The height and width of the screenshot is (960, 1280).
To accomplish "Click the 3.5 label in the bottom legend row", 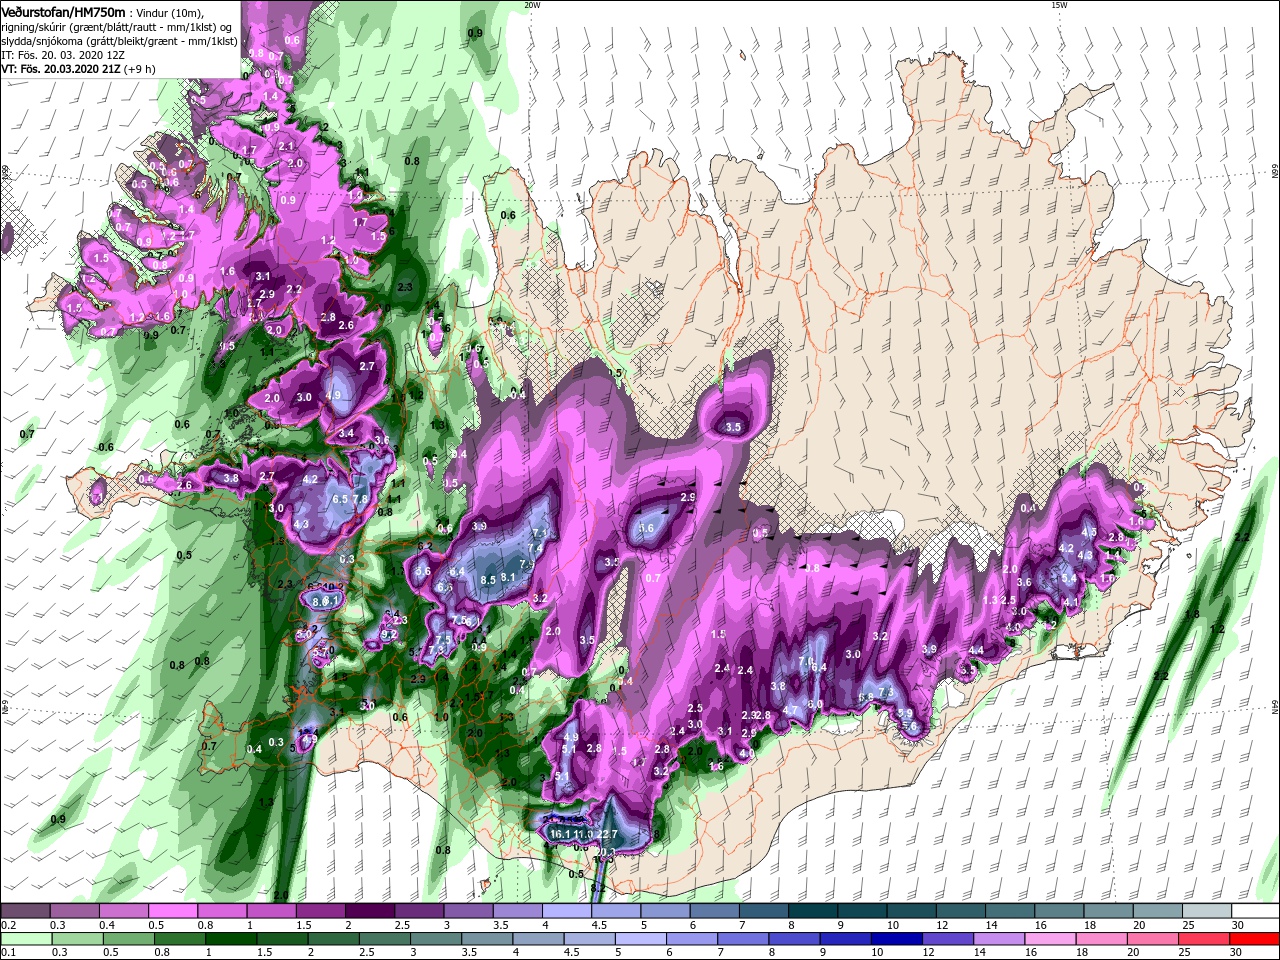I will pos(470,952).
